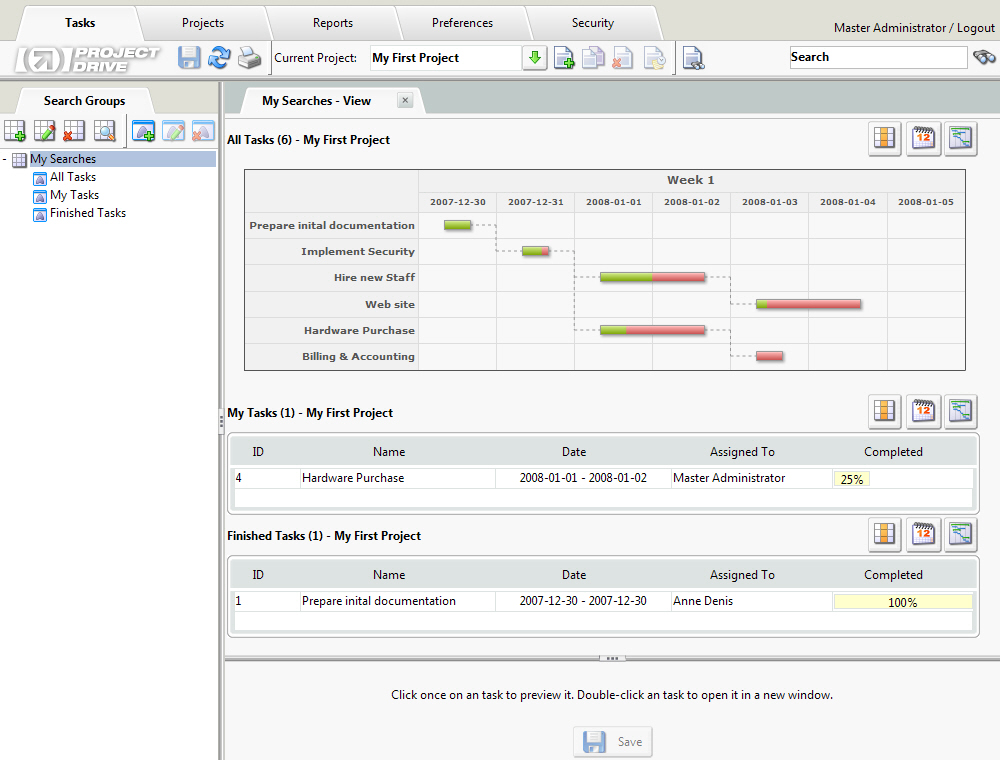Edit search group with grid-pencil icon
This screenshot has width=1000, height=760.
(45, 131)
